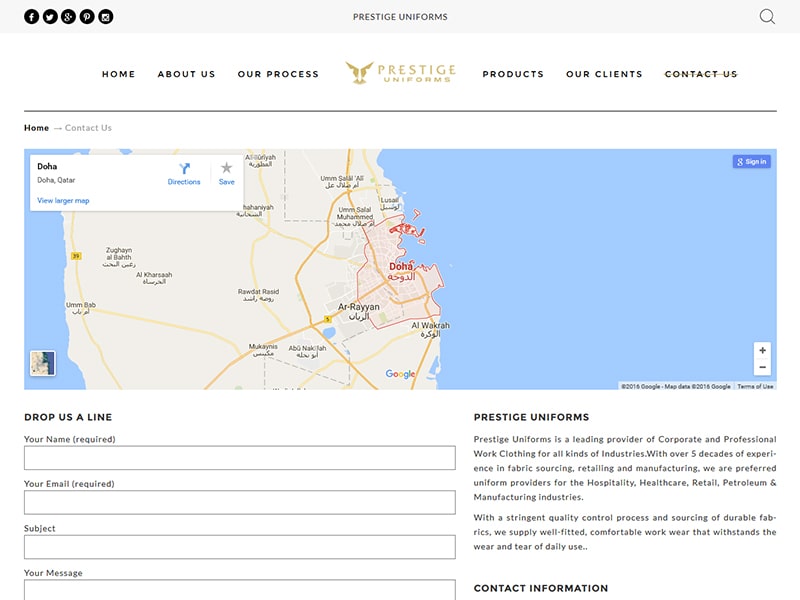Screen dimensions: 800x600
Task: Click the Lusail map label
Action: (390, 204)
